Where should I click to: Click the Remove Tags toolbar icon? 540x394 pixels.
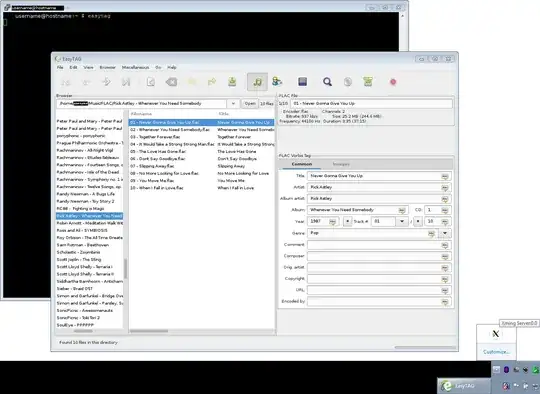coord(171,82)
